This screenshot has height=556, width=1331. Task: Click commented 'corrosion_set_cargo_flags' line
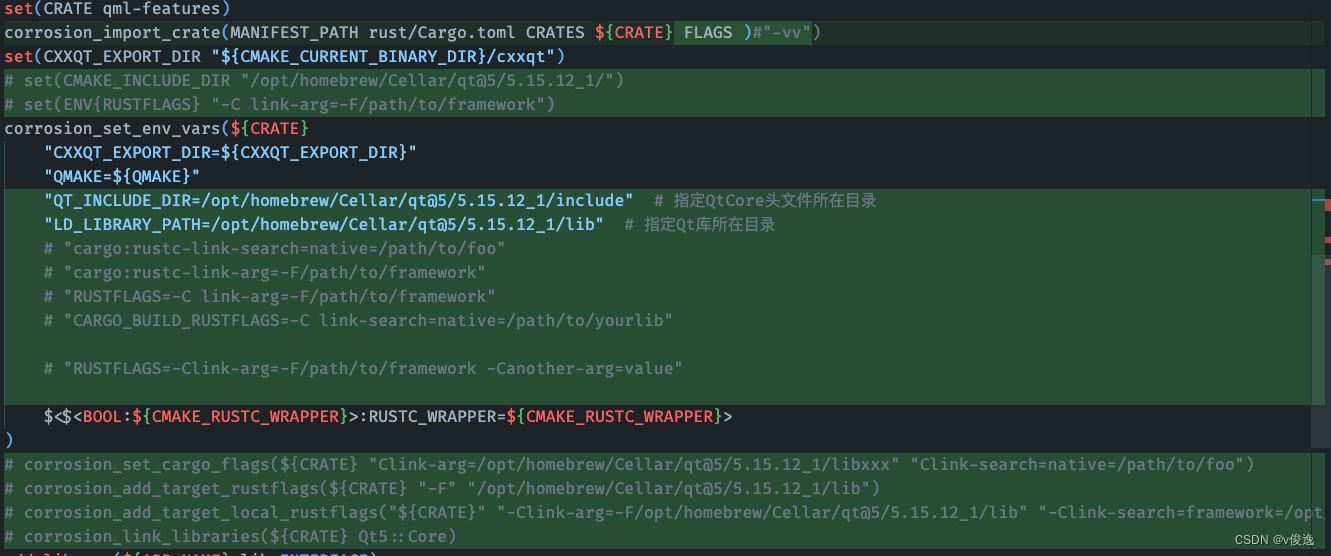(x=629, y=464)
